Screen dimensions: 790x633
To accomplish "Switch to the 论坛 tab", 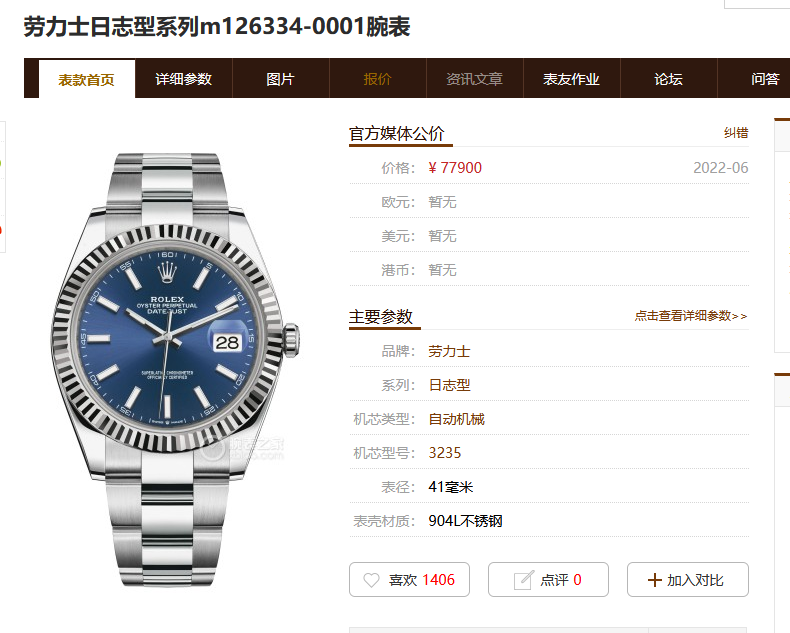I will [x=669, y=79].
